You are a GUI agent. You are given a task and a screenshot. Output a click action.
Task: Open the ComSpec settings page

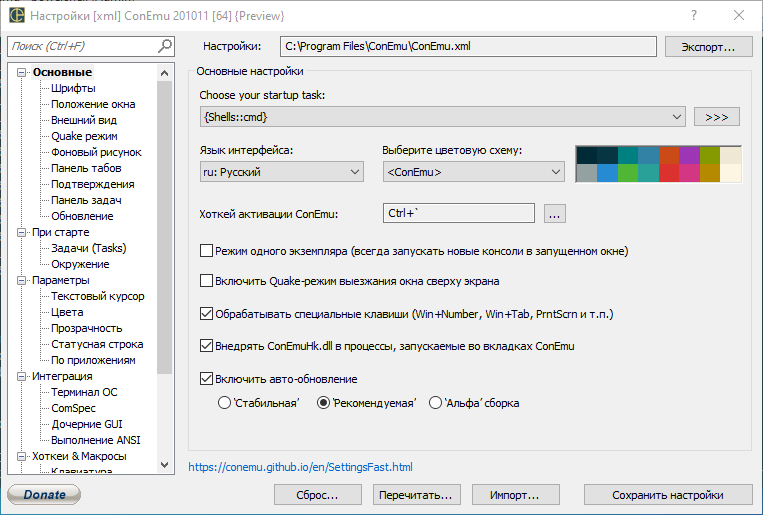tap(73, 408)
